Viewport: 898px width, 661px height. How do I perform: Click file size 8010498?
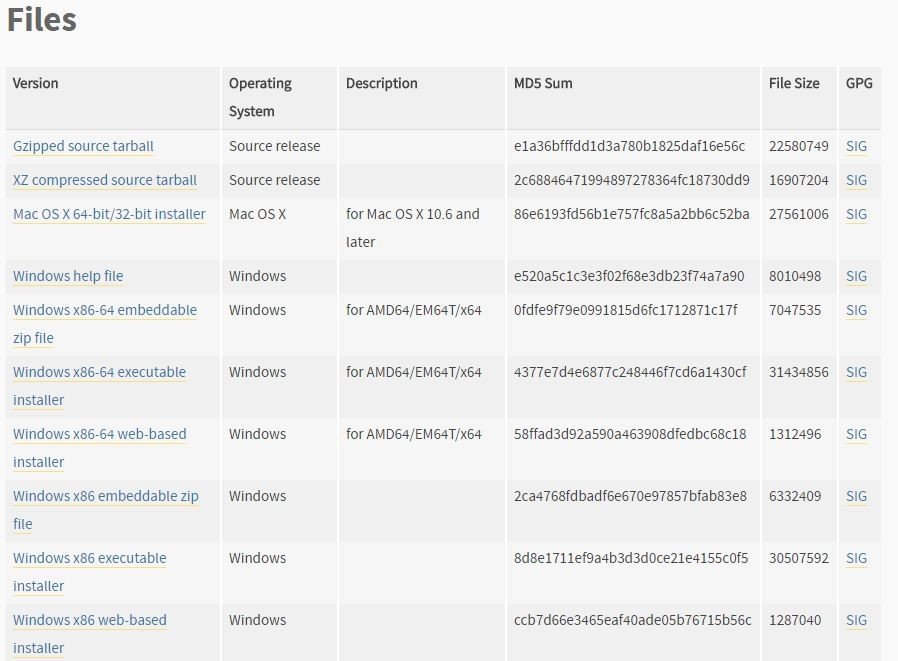[795, 276]
